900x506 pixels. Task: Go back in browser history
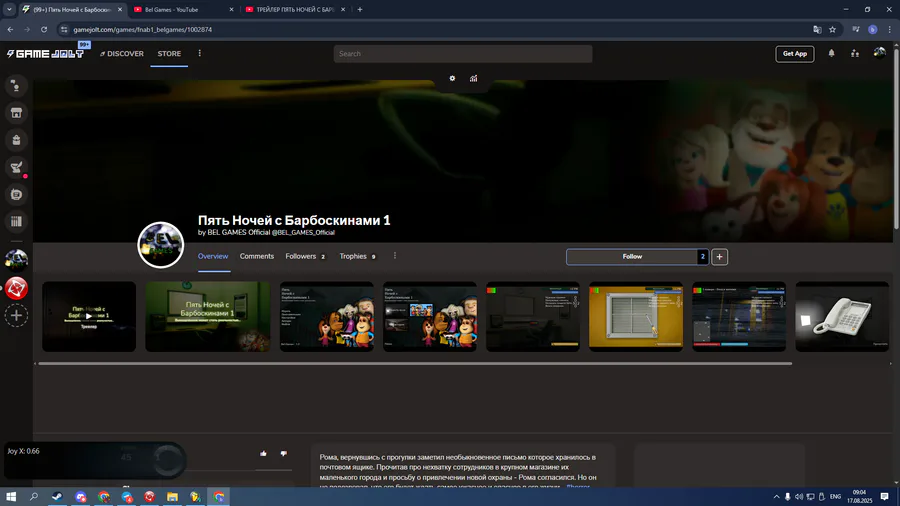coord(10,29)
